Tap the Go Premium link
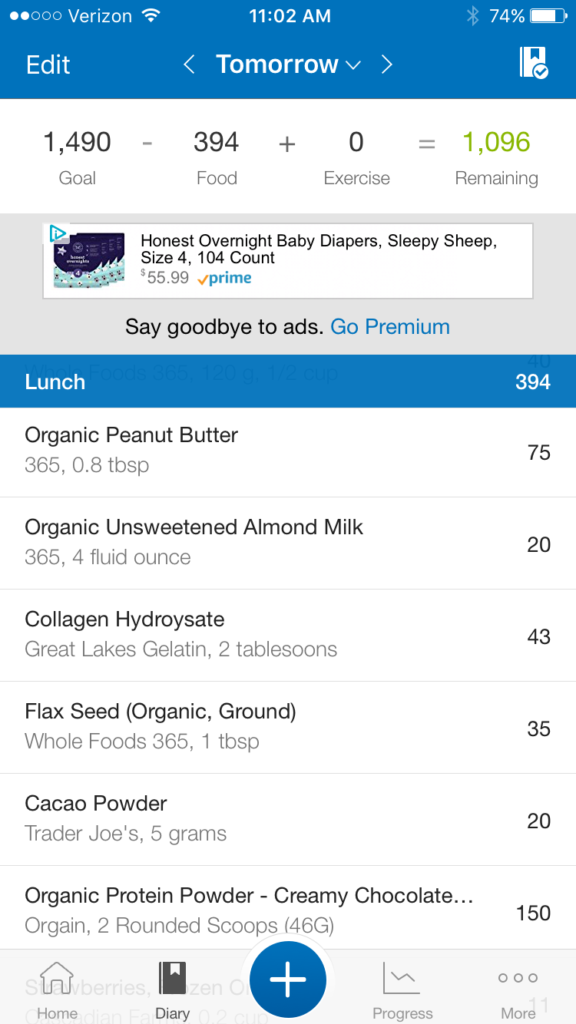Image resolution: width=576 pixels, height=1024 pixels. pyautogui.click(x=390, y=327)
